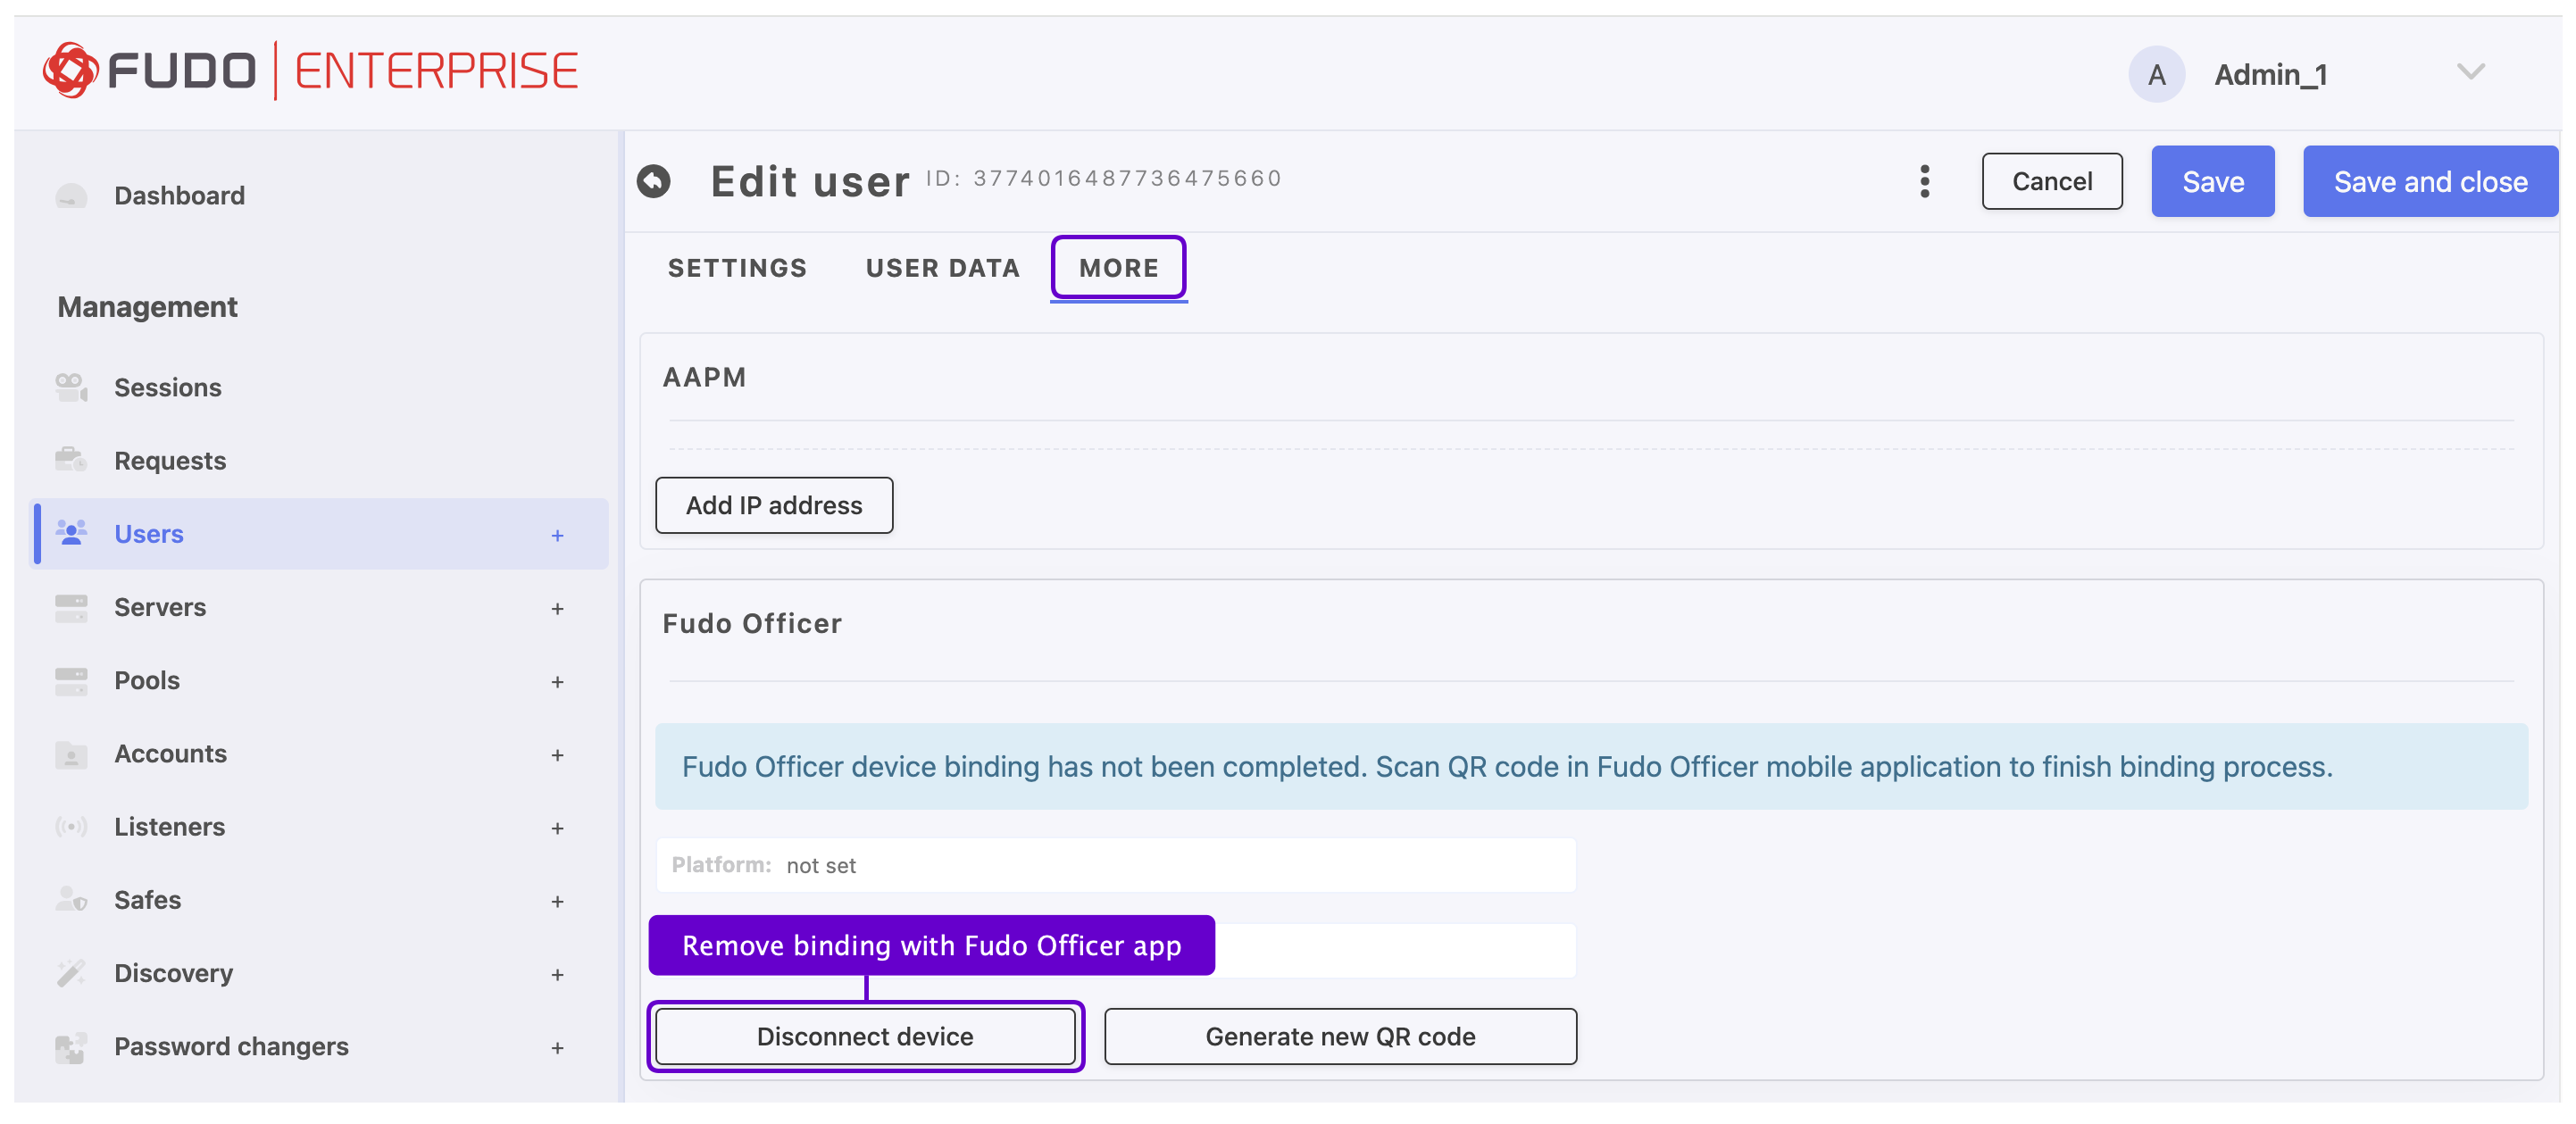The width and height of the screenshot is (2576, 1124).
Task: Click the plus next to Safes
Action: coord(557,901)
